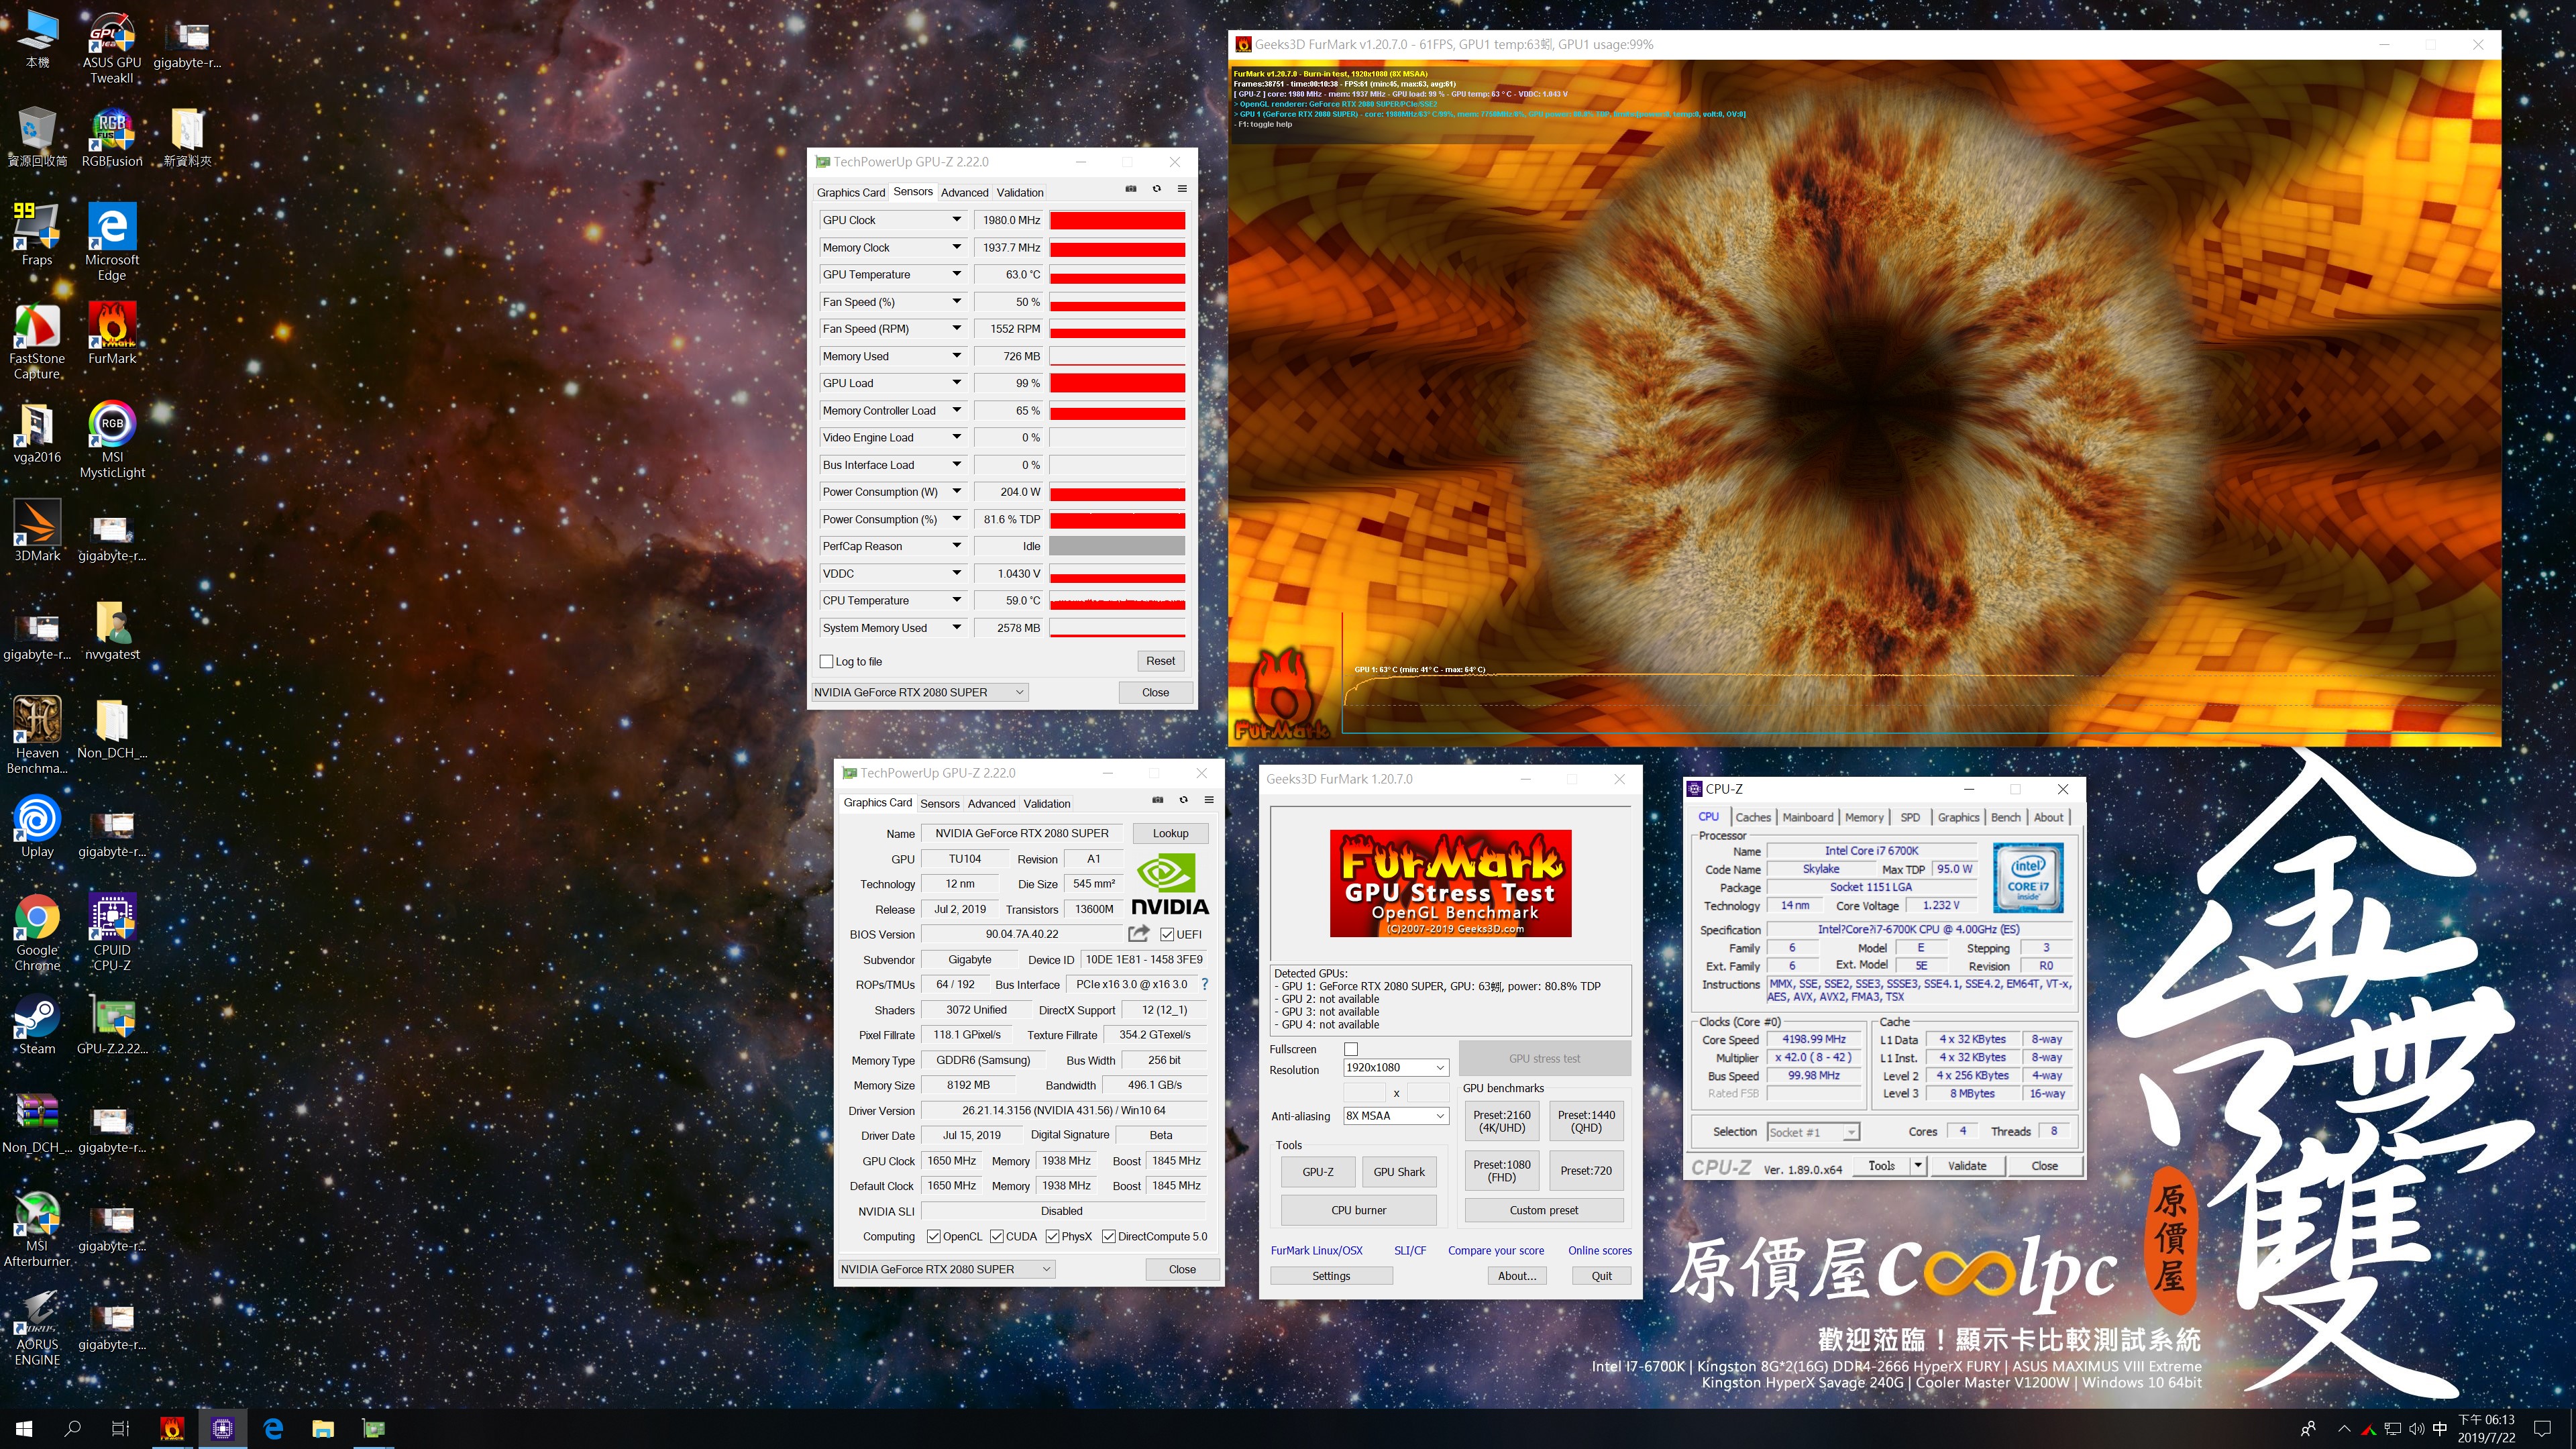2576x1449 pixels.
Task: Click the GPU Load red graph bar
Action: 1117,383
